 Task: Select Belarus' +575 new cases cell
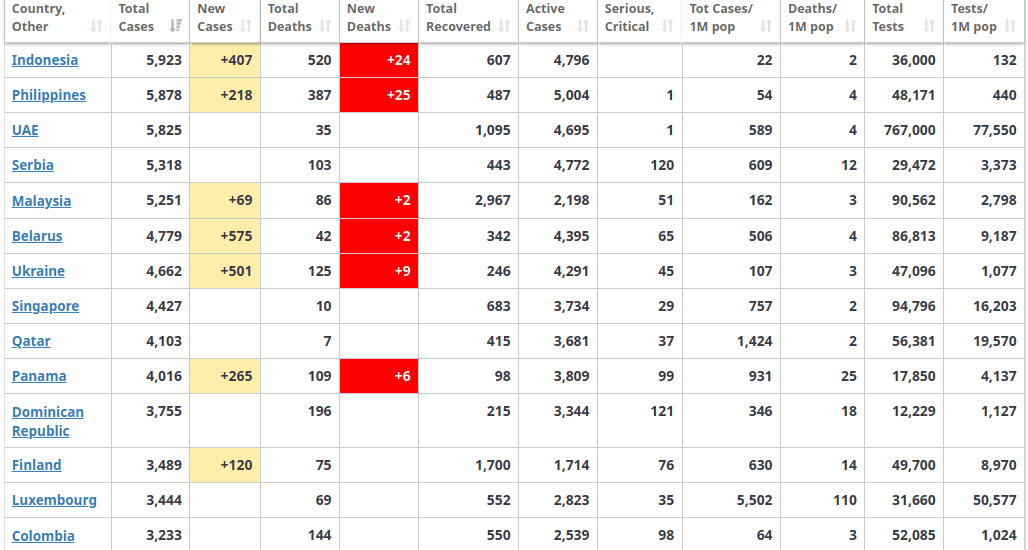pos(225,236)
